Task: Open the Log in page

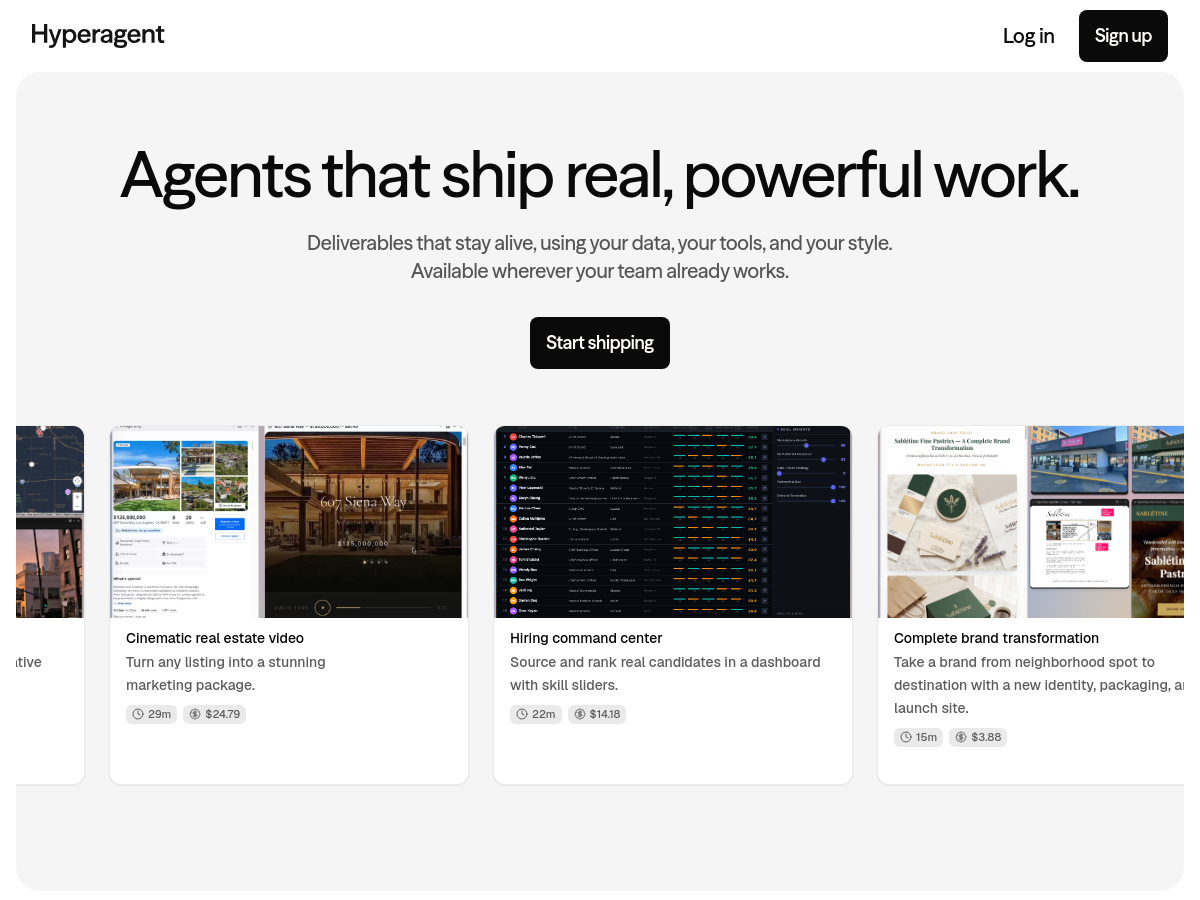Action: [1028, 36]
